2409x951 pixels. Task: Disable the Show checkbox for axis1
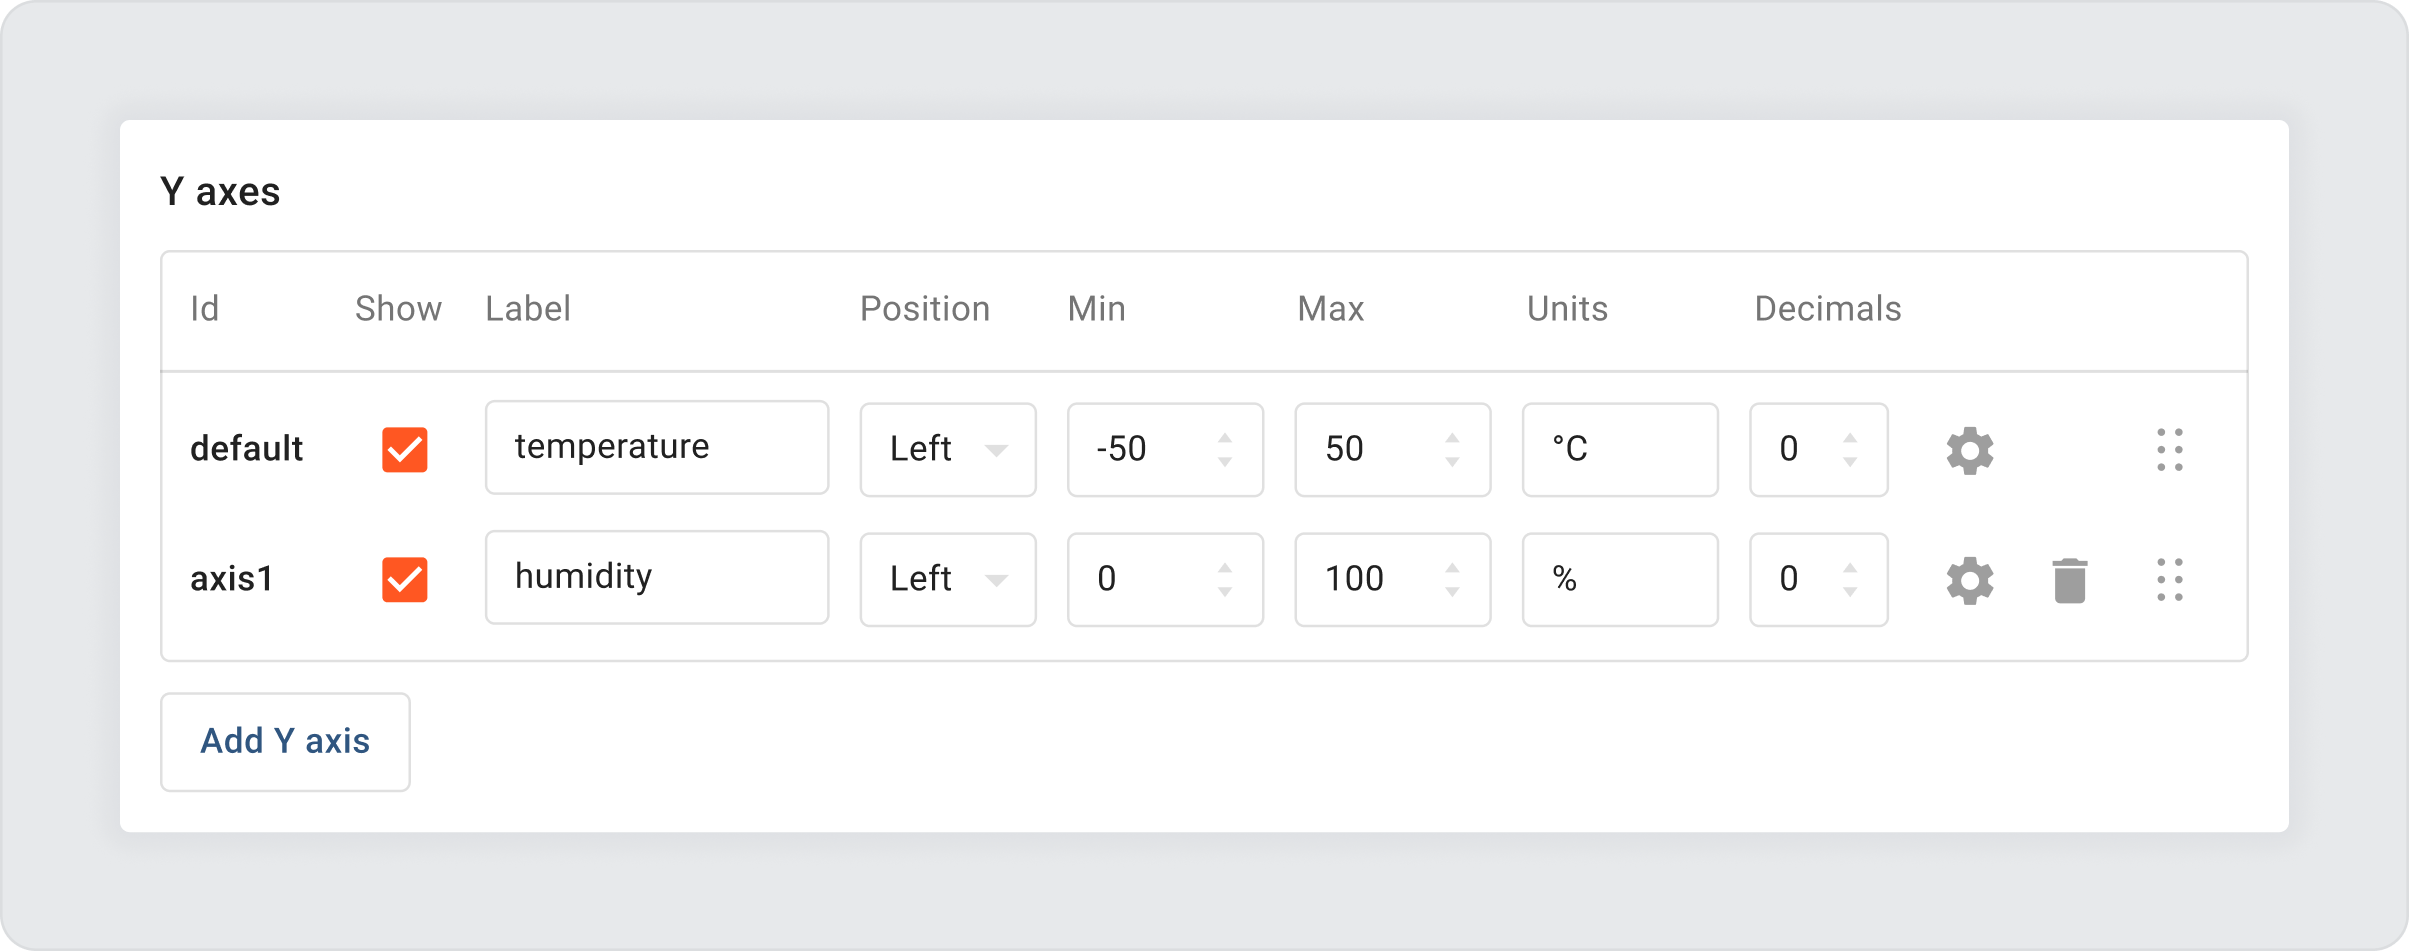coord(404,579)
